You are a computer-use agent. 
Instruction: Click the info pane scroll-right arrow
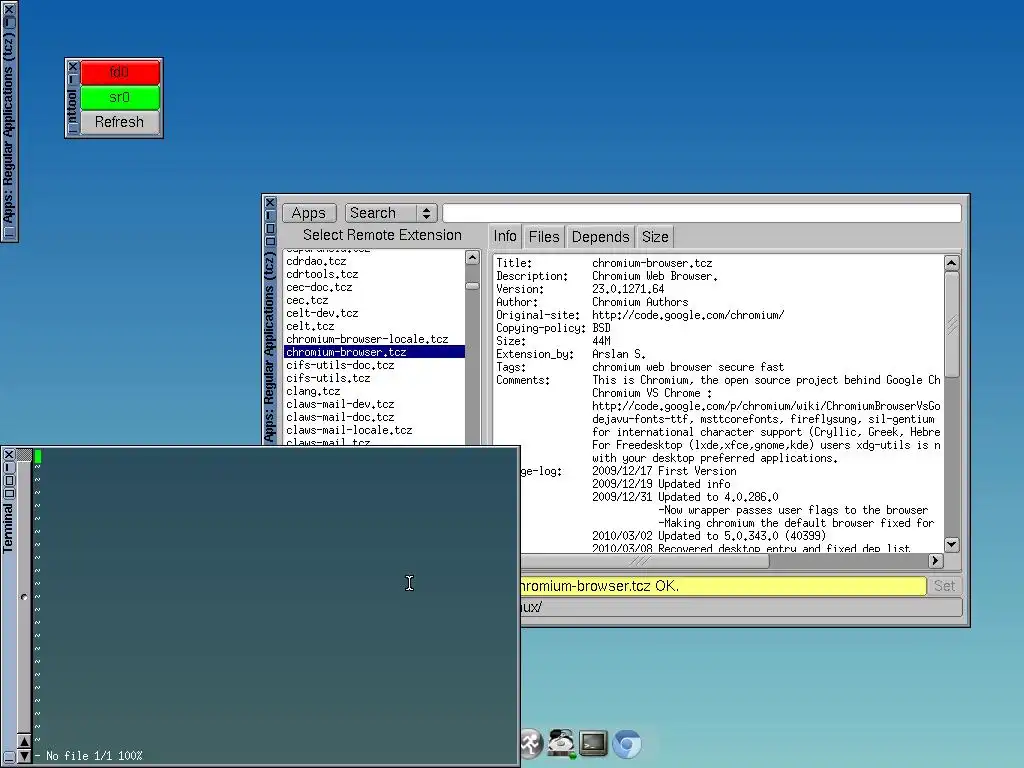(x=935, y=560)
